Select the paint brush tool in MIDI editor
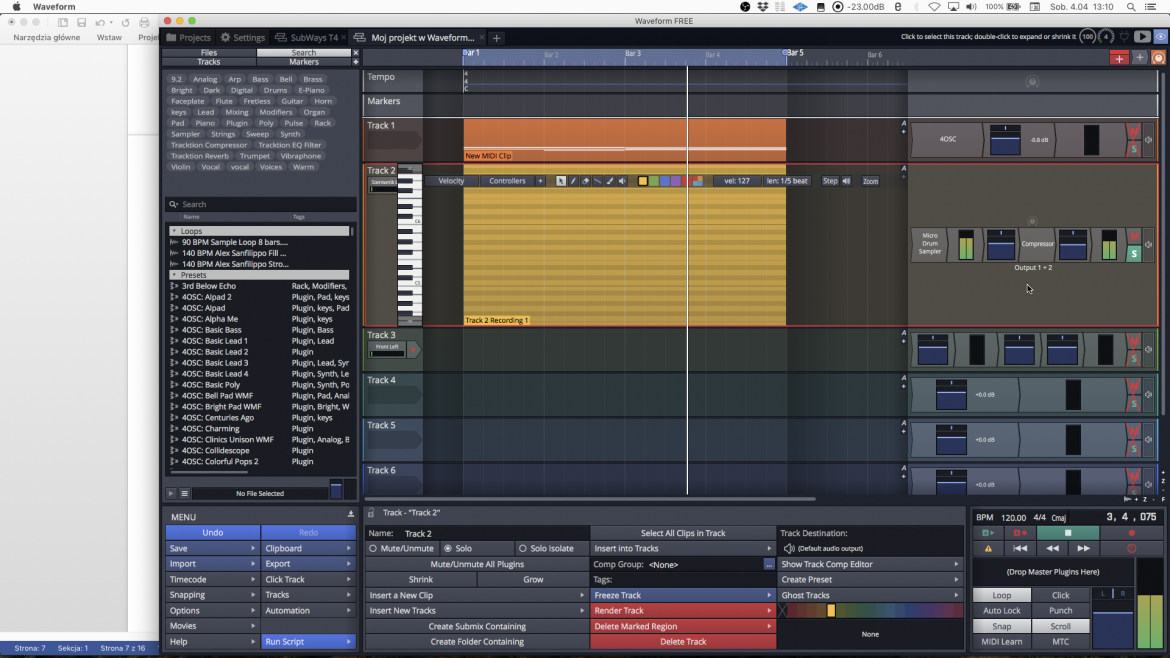Screen dimensions: 1170x658 point(610,181)
